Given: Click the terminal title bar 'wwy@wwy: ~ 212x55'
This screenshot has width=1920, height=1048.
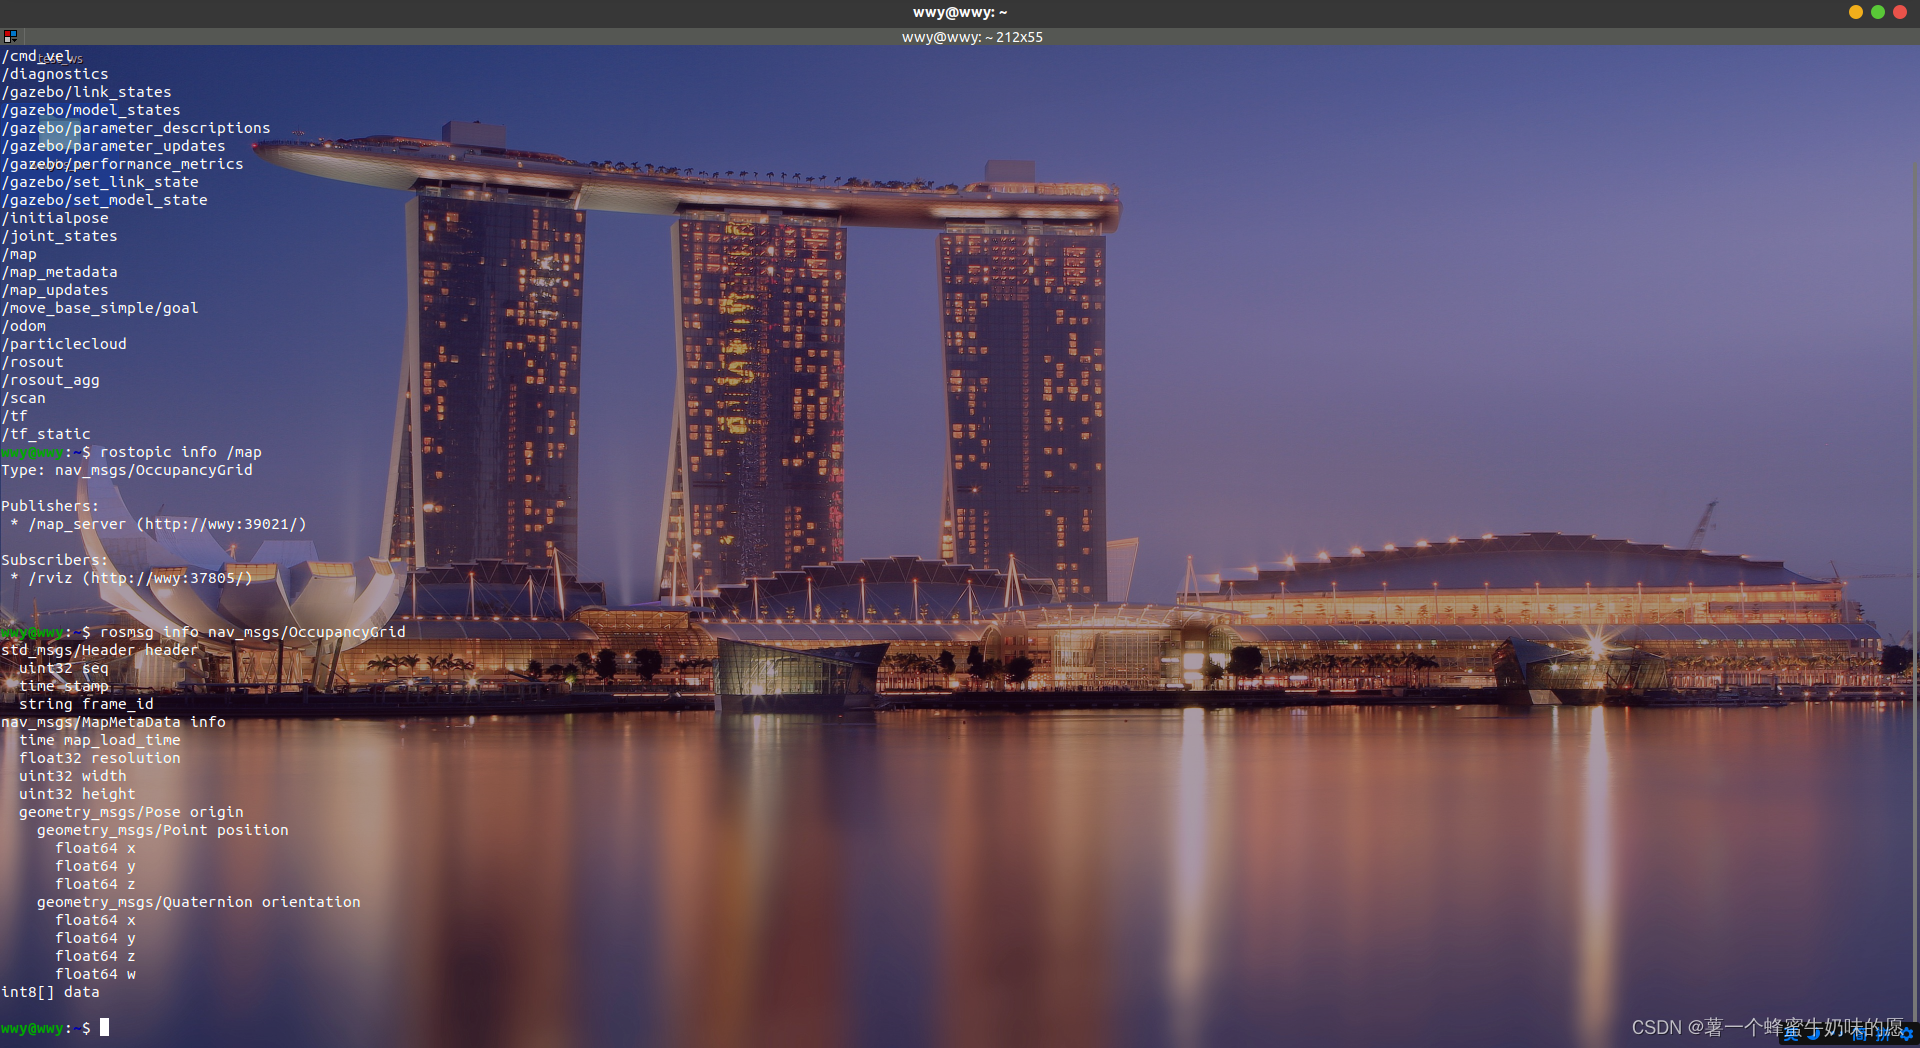Looking at the screenshot, I should [x=972, y=37].
